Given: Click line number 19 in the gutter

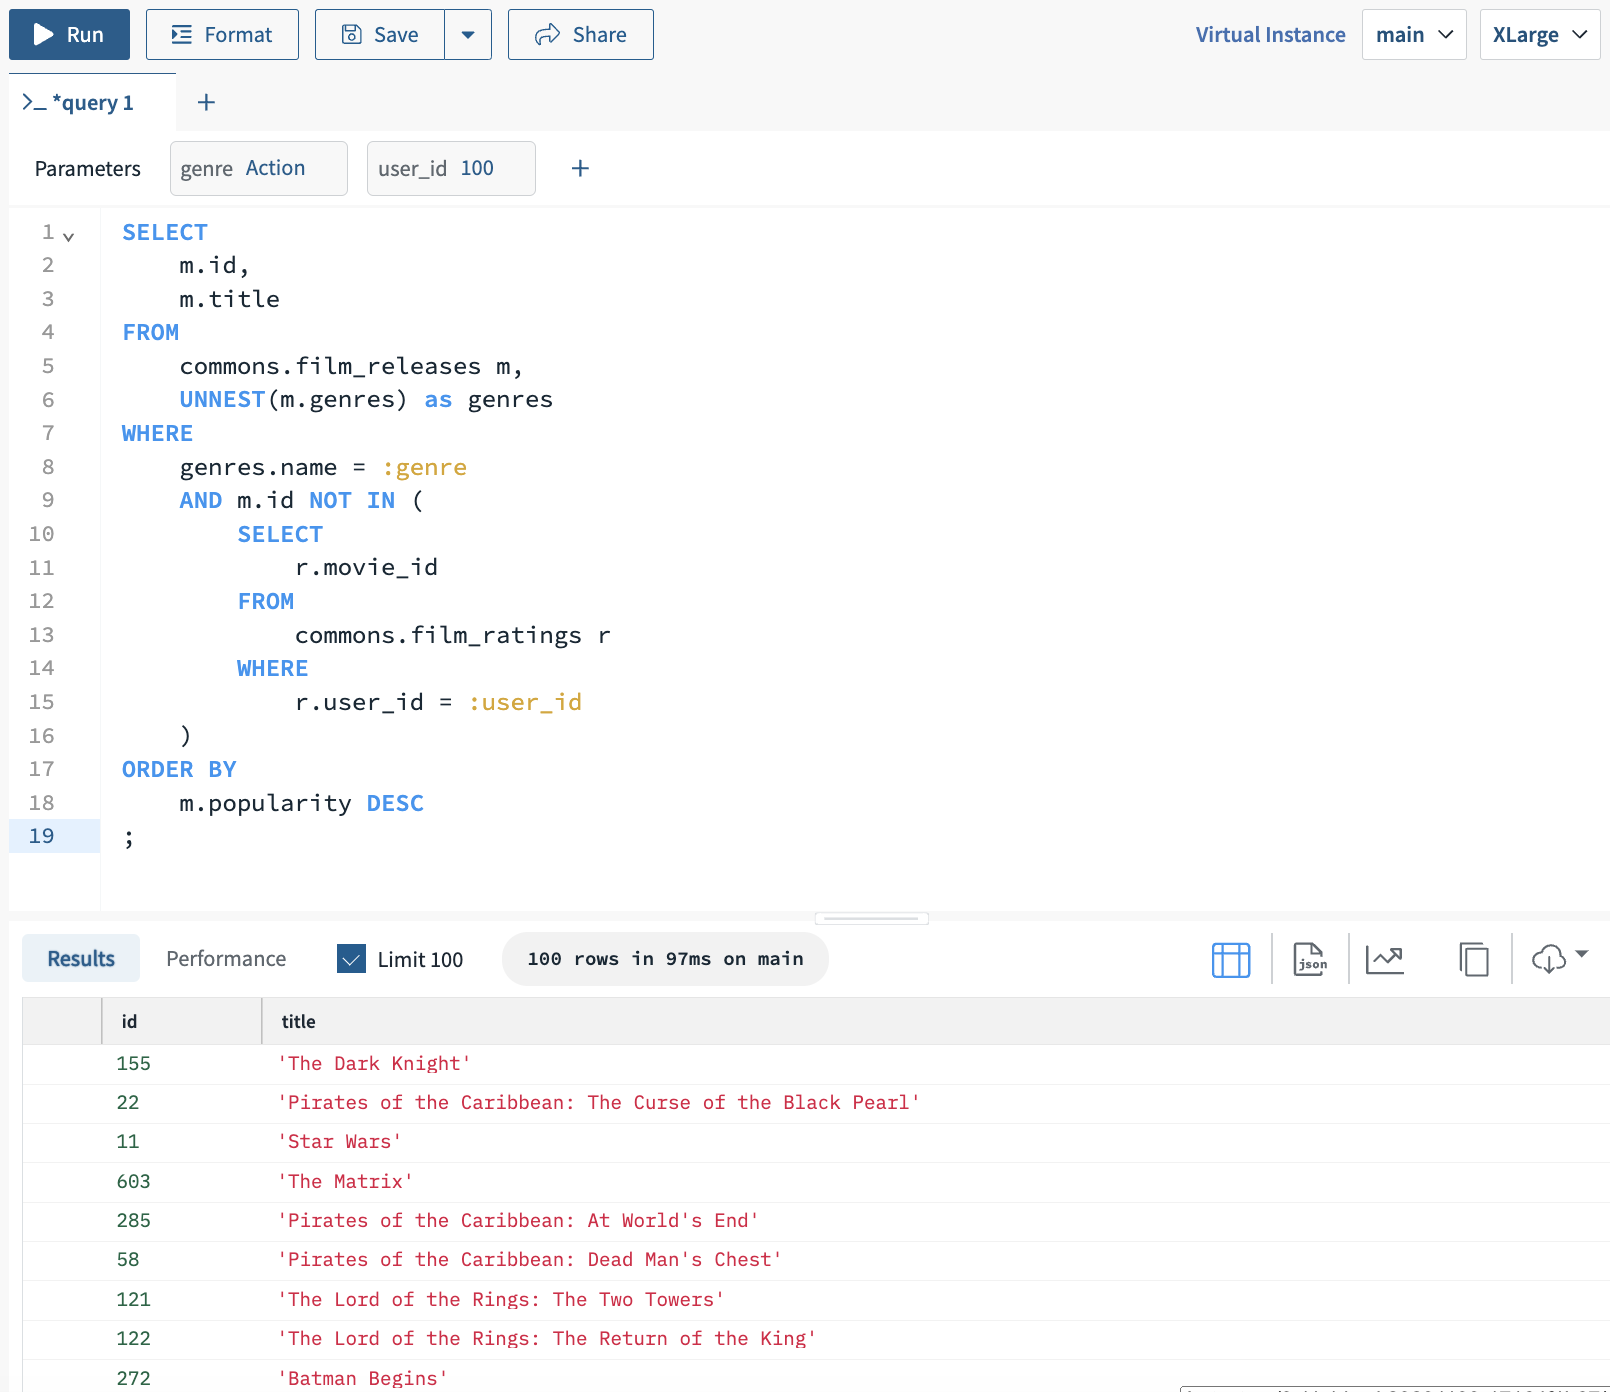Looking at the screenshot, I should tap(42, 836).
